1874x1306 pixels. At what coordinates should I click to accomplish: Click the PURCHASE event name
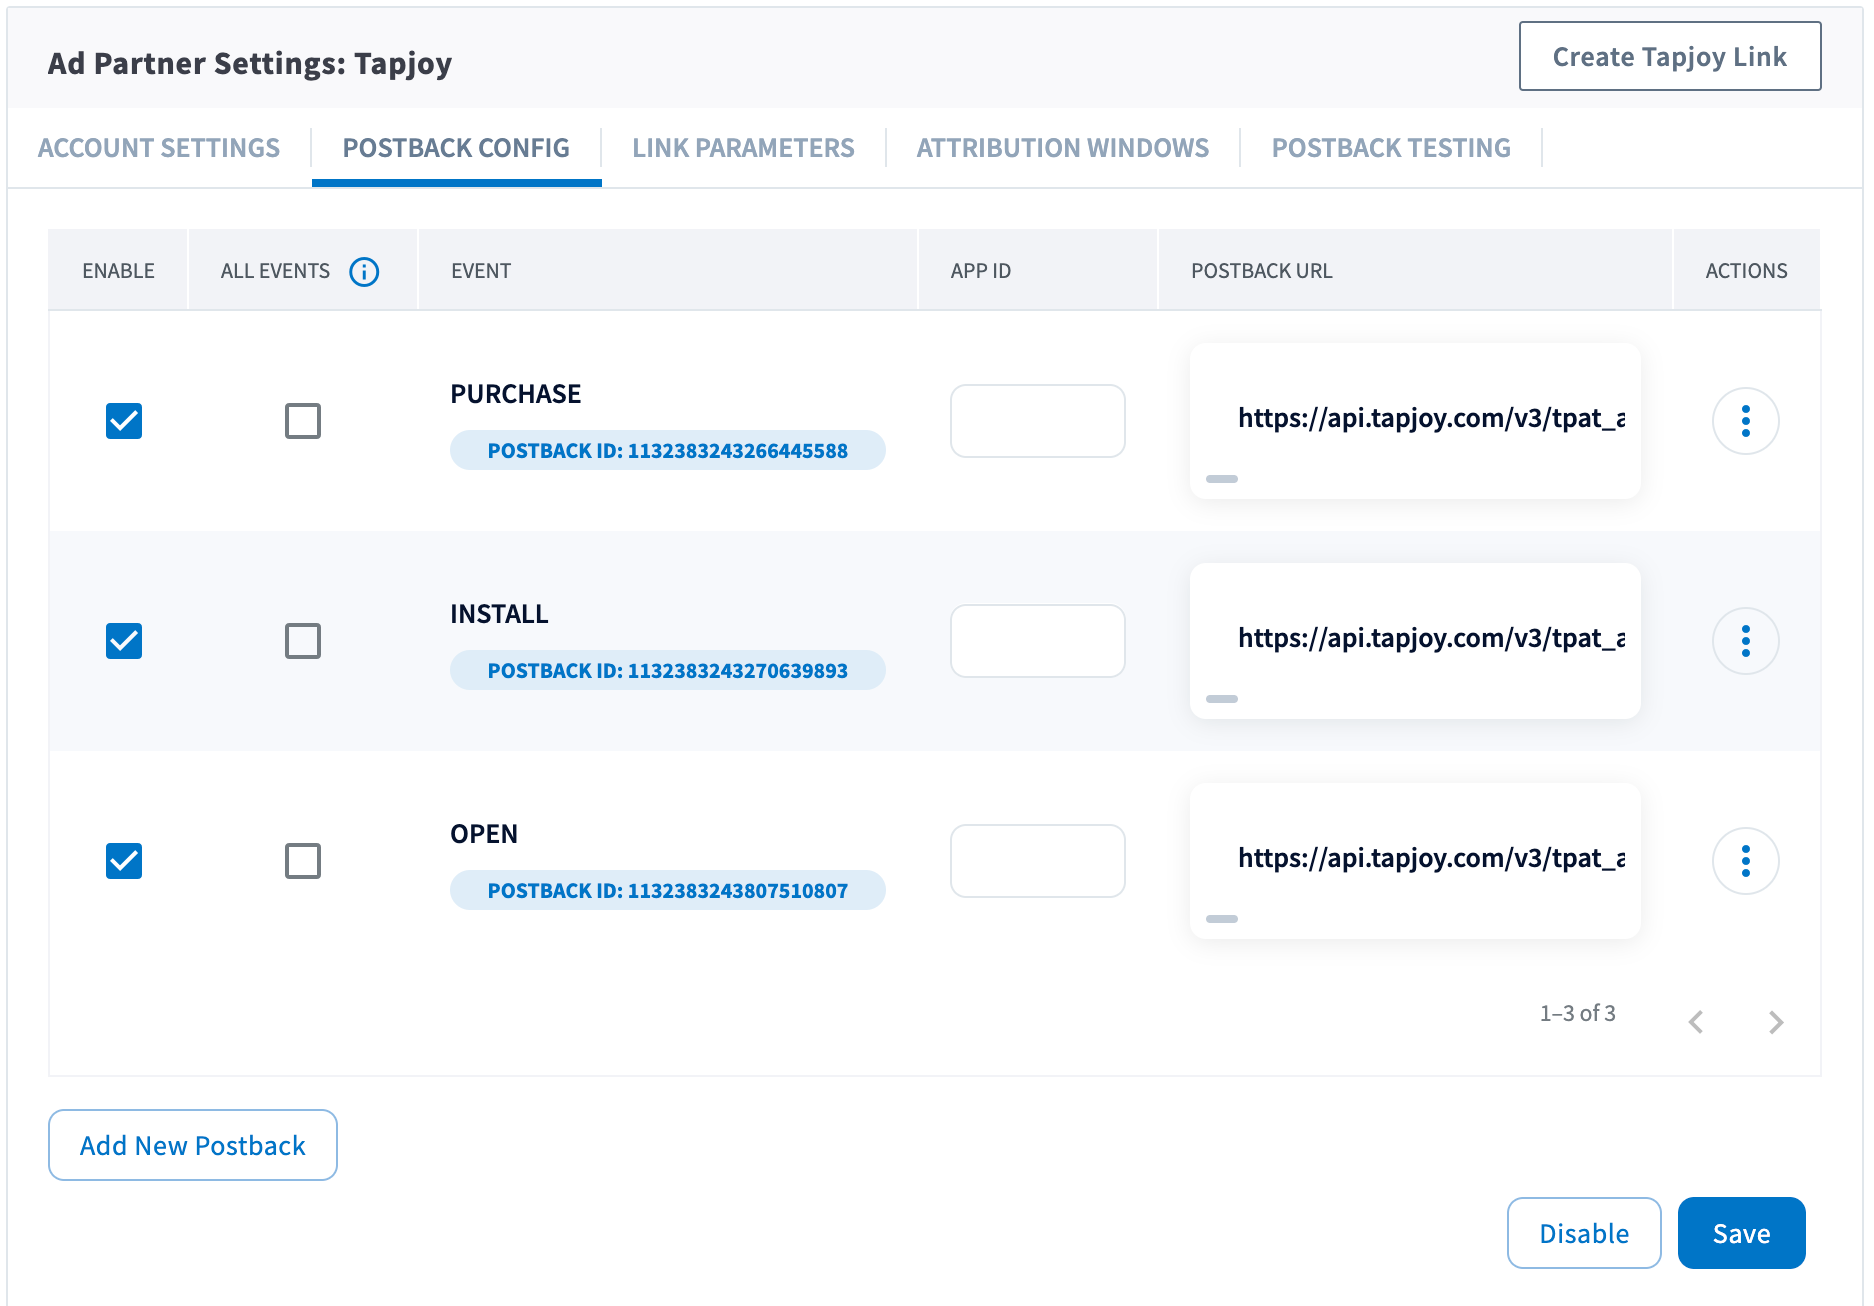(x=515, y=394)
